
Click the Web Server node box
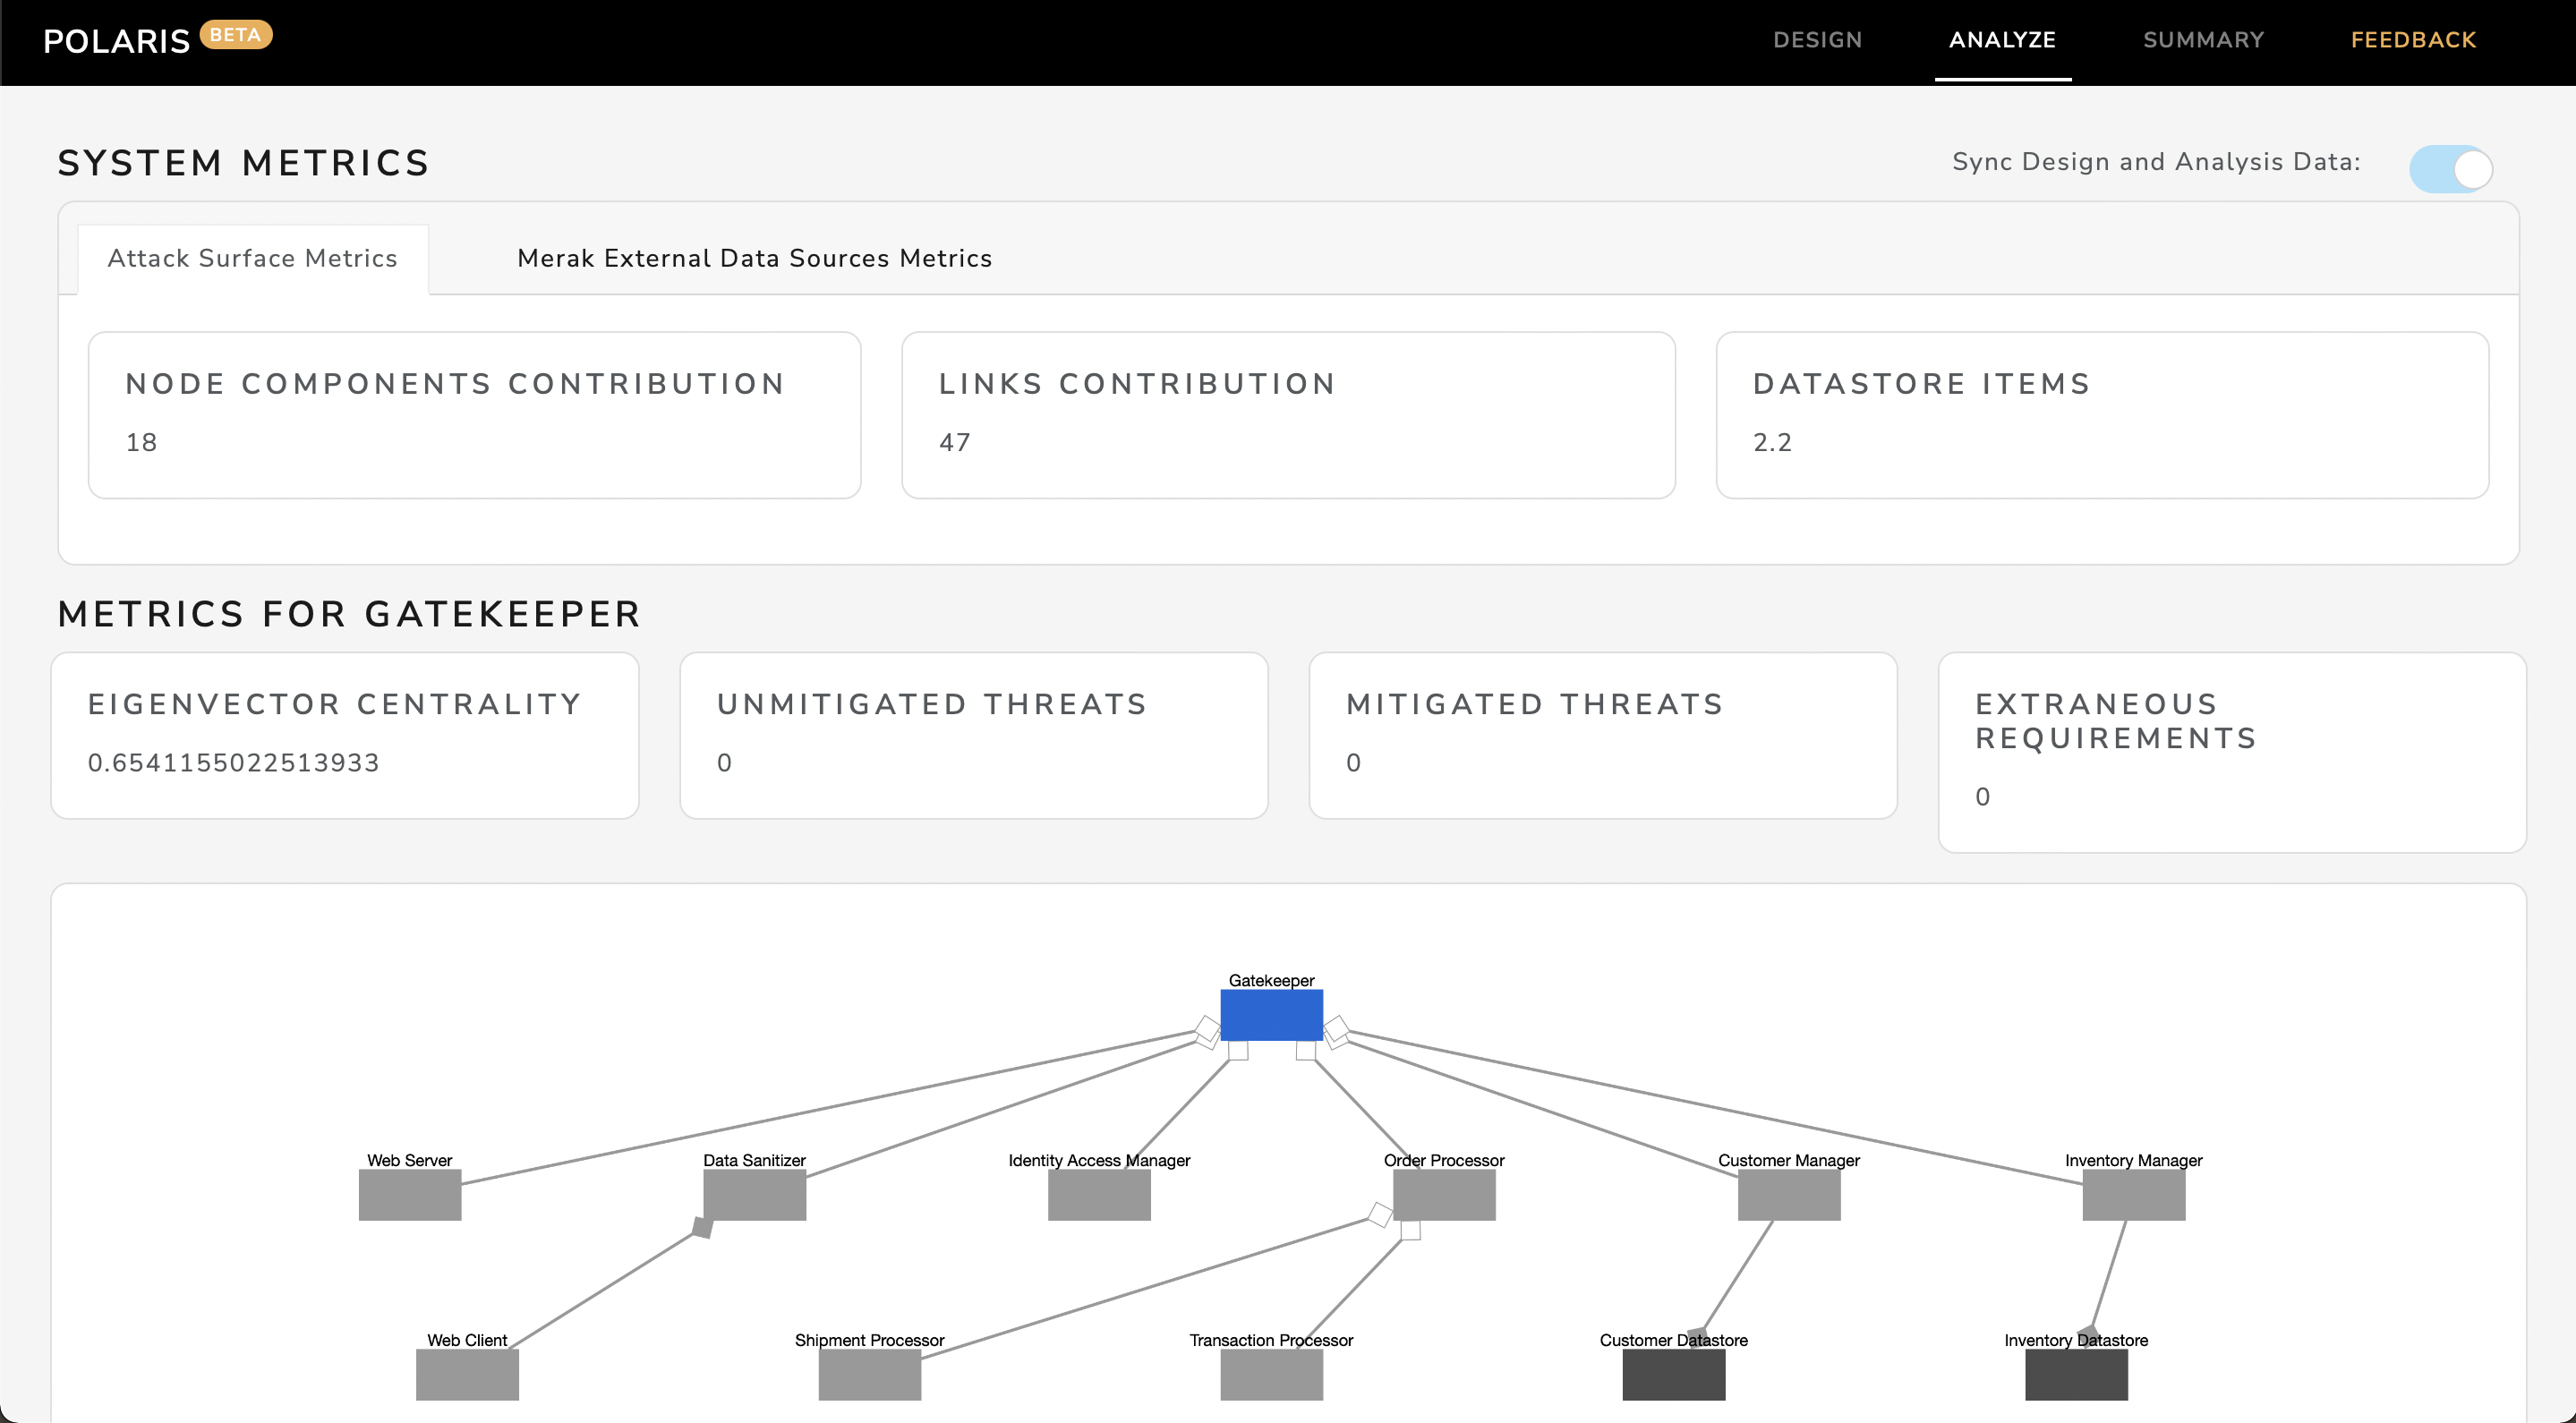(410, 1195)
